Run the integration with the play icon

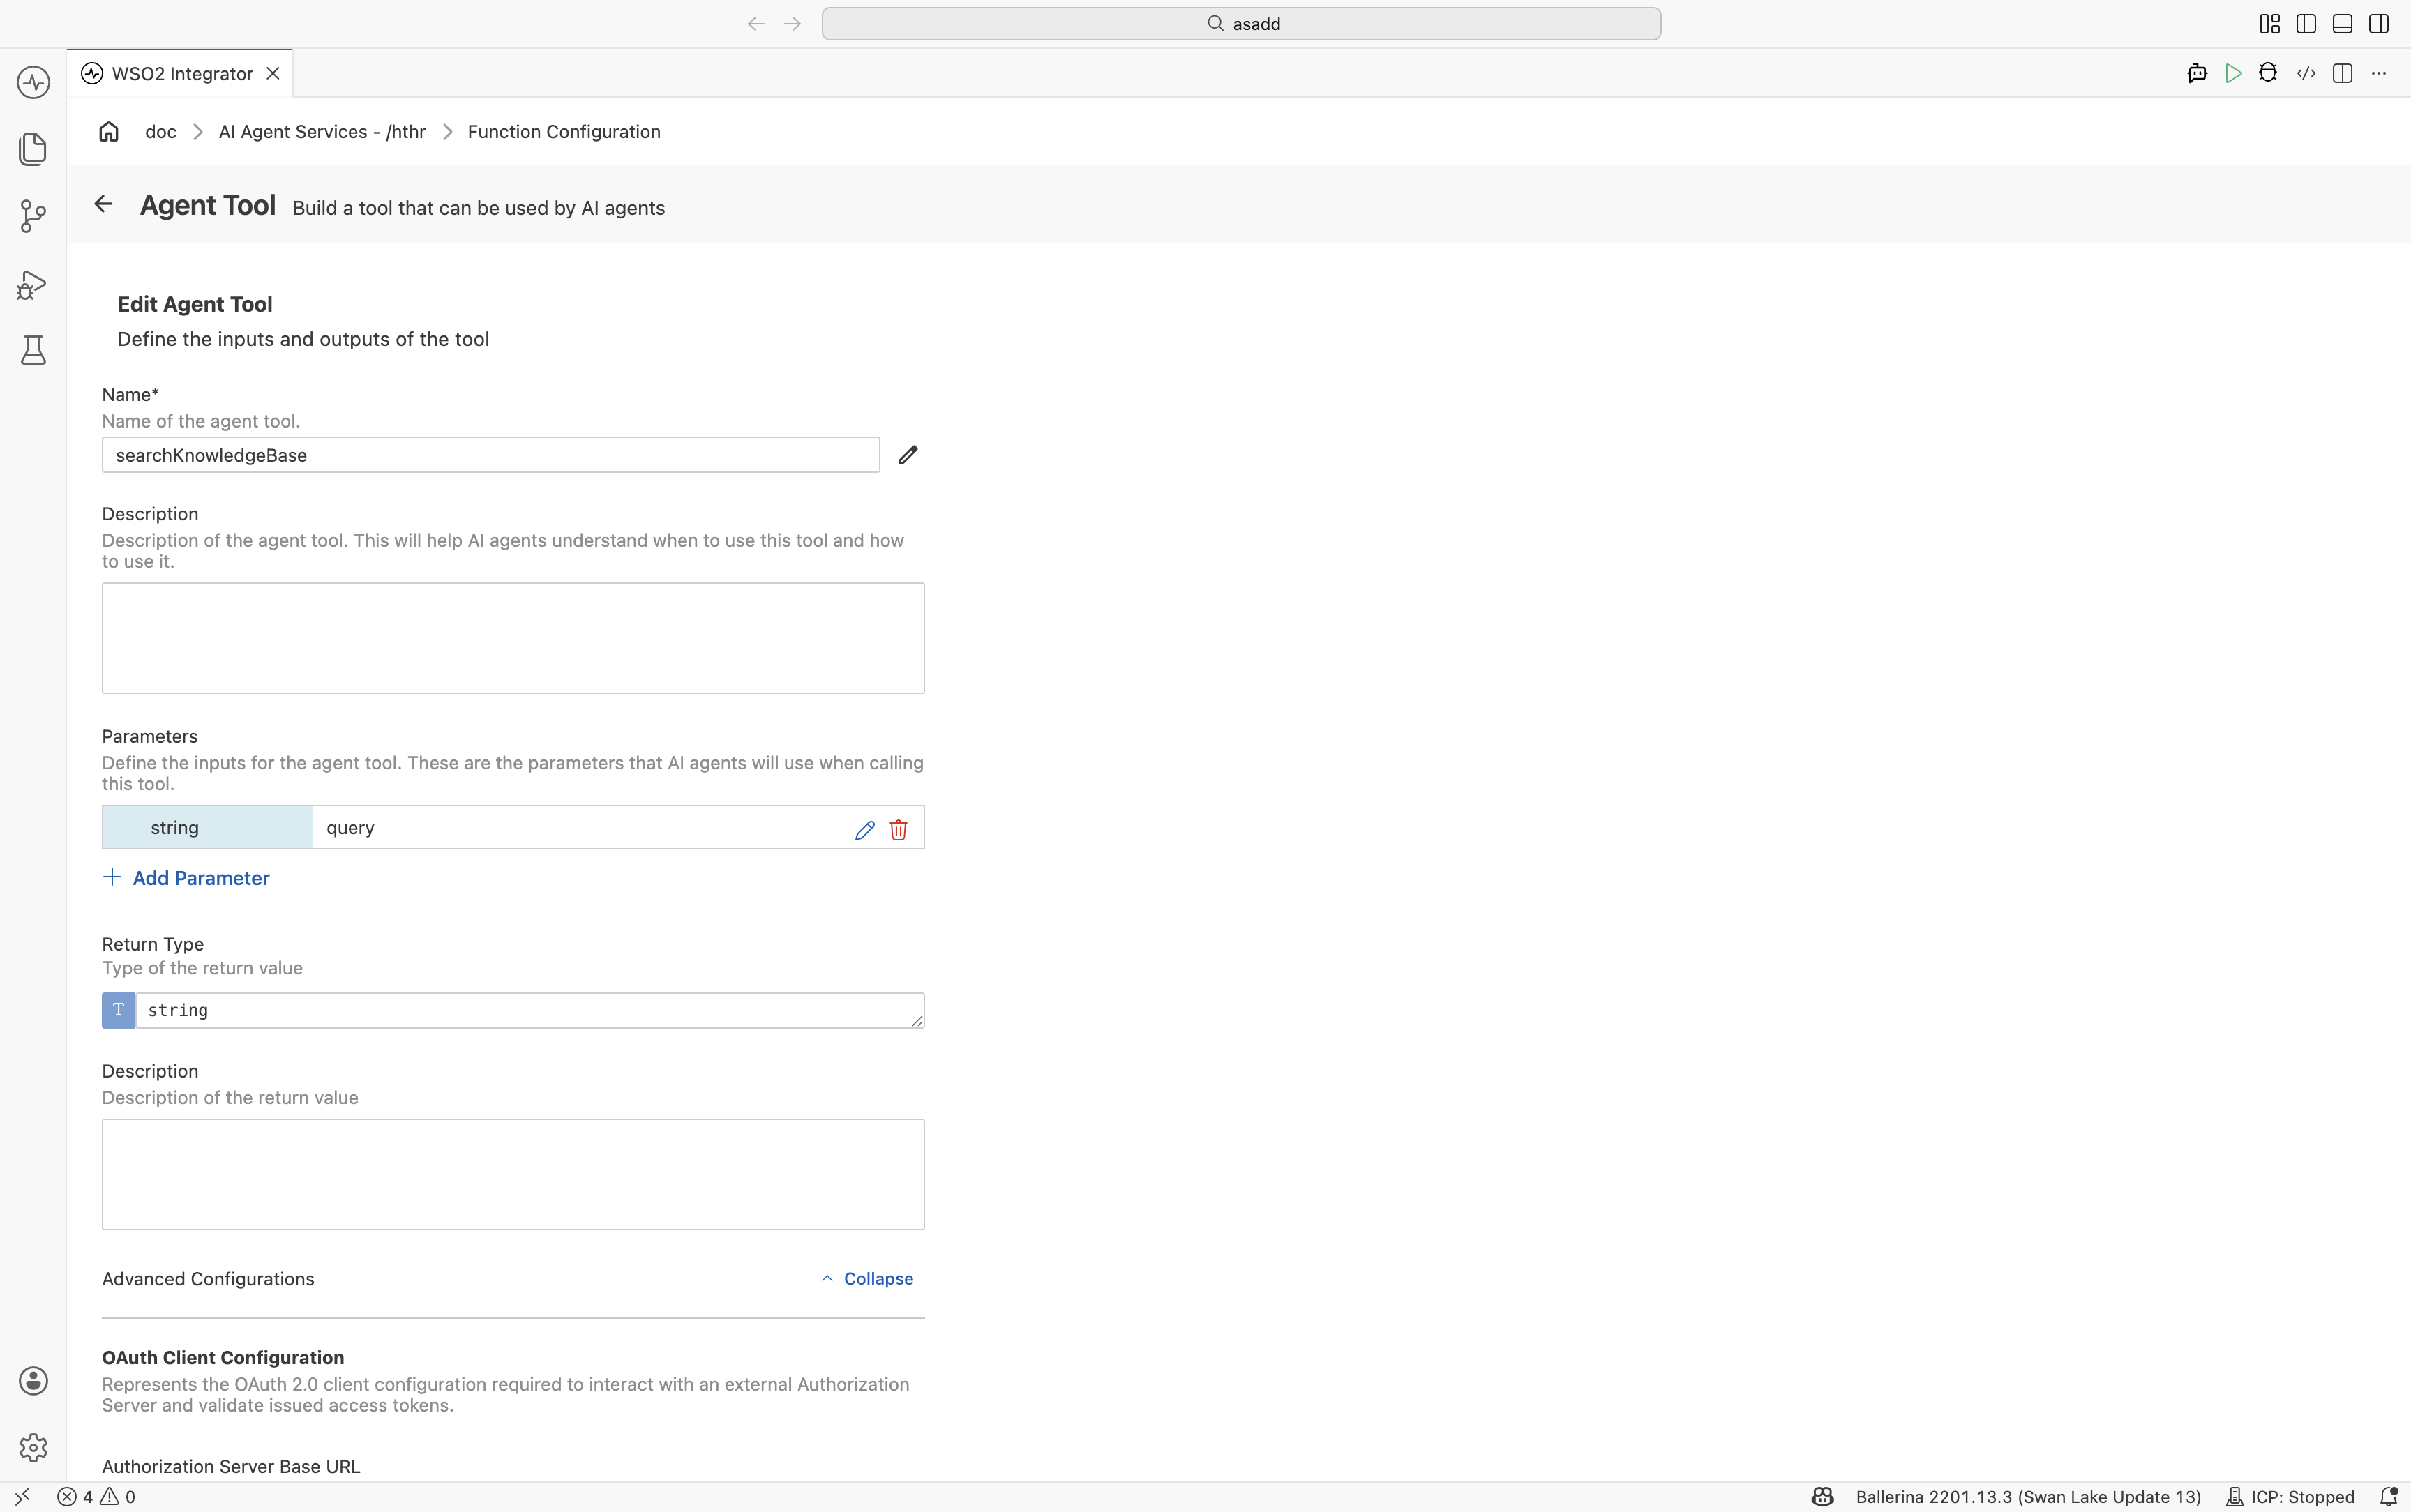[x=2233, y=73]
